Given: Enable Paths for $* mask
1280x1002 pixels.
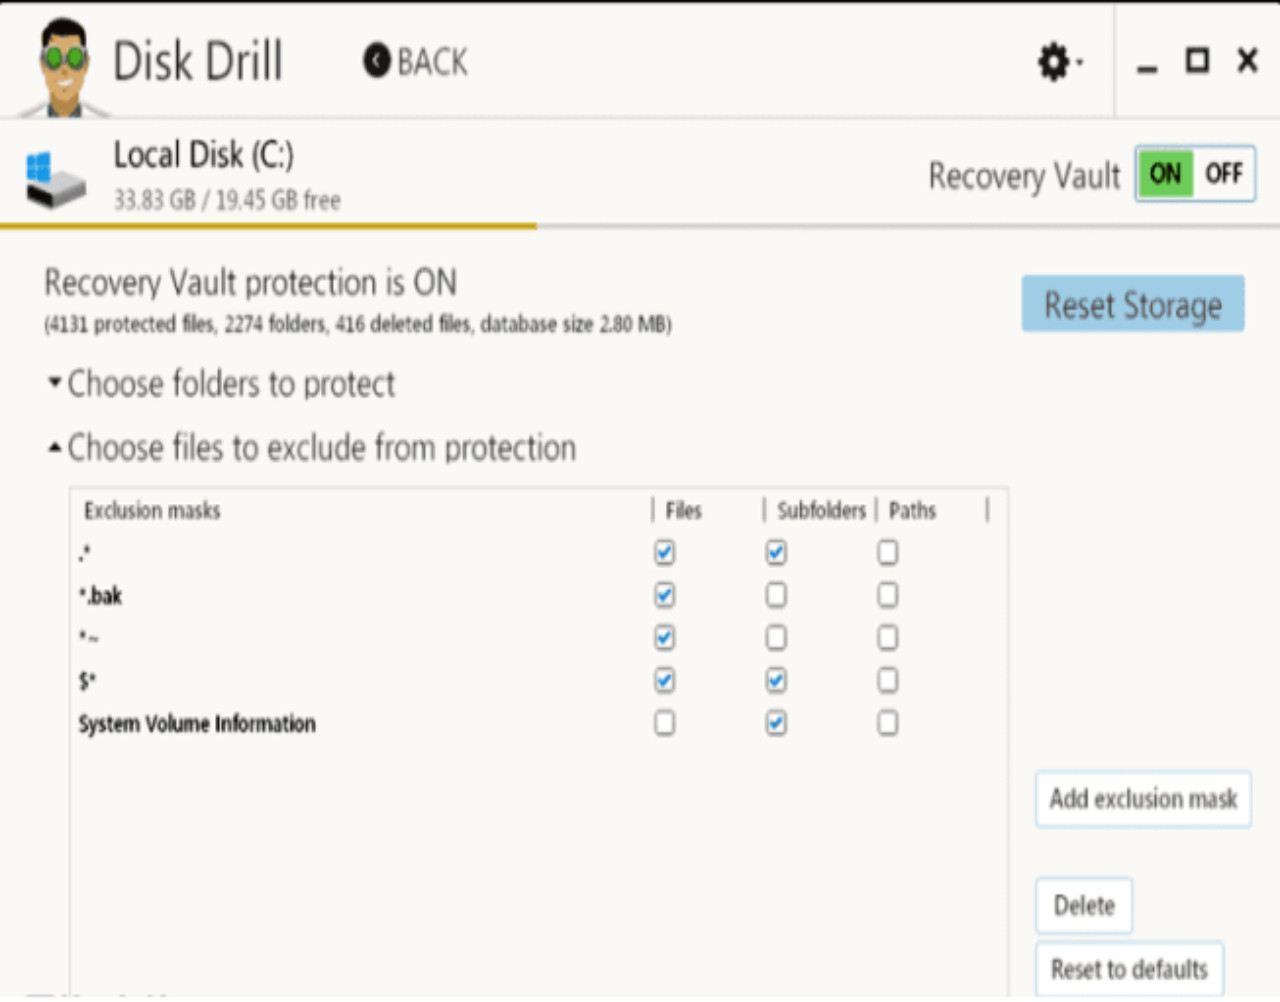Looking at the screenshot, I should click(888, 681).
